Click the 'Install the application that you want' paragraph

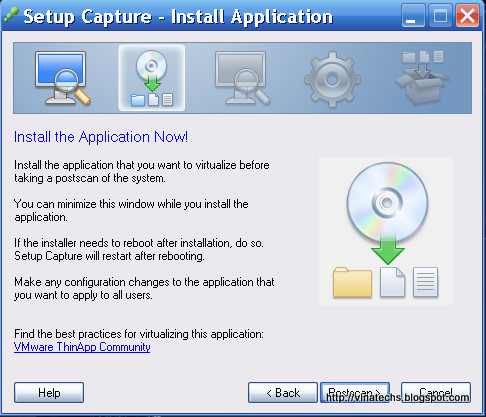point(142,171)
